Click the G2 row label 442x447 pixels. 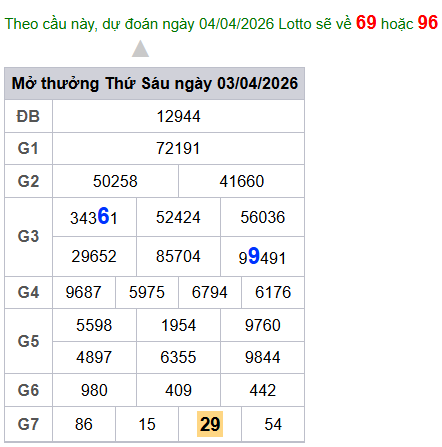coord(28,181)
